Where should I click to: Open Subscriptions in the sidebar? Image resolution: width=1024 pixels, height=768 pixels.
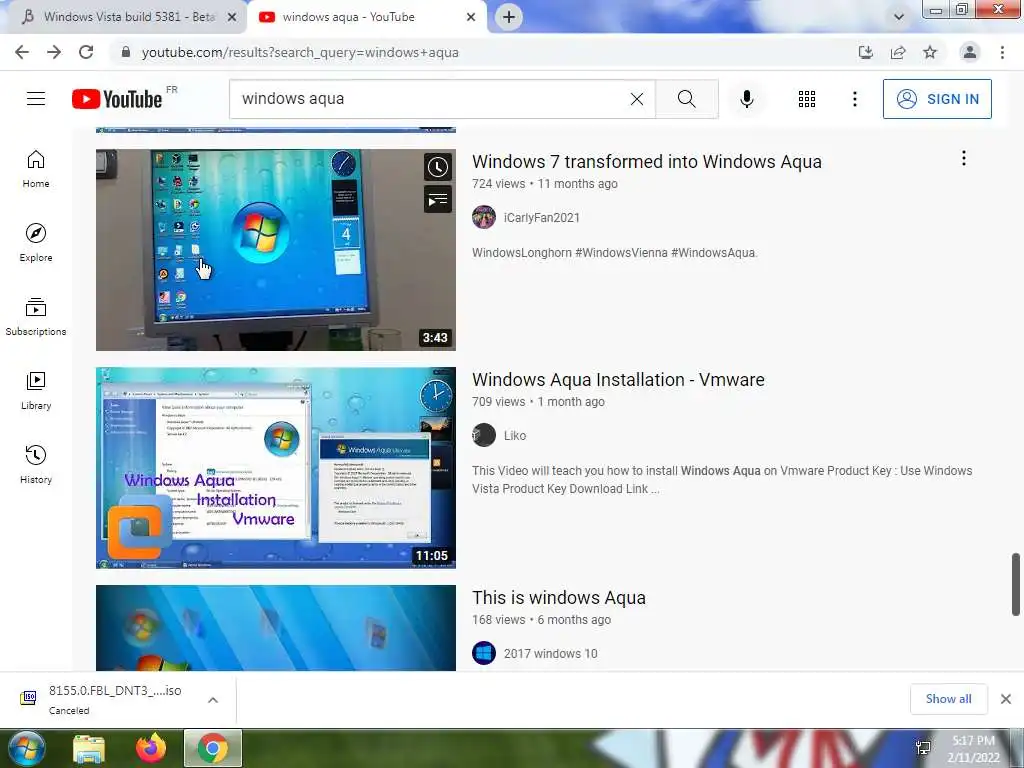36,317
